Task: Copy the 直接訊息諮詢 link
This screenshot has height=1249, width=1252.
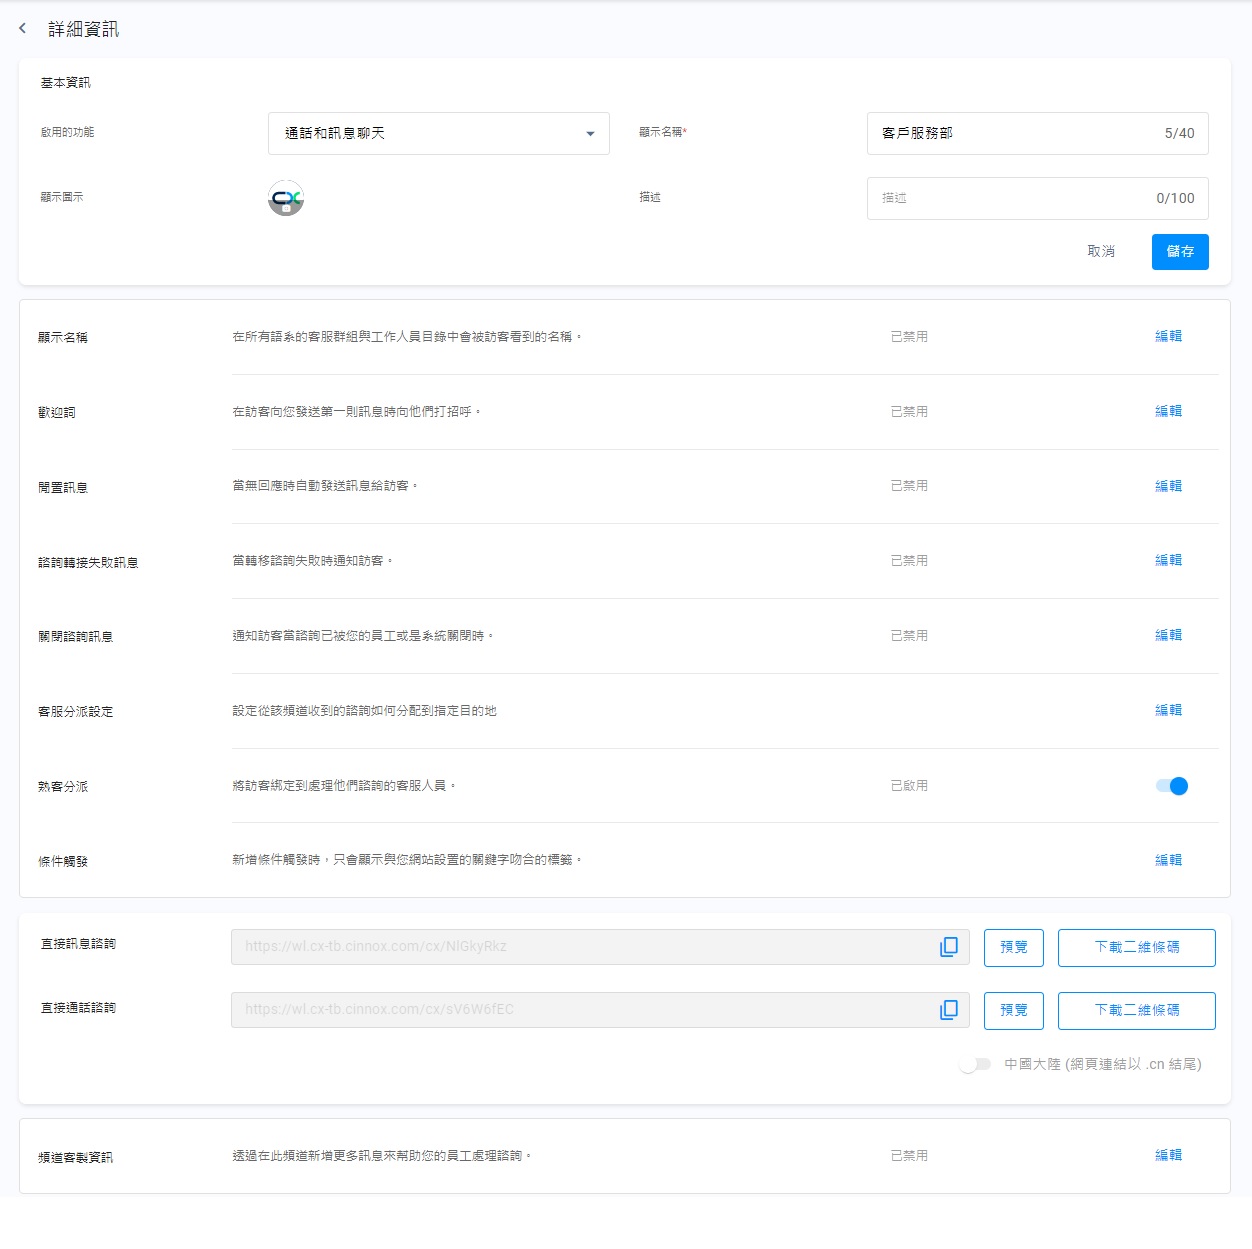Action: [x=949, y=947]
